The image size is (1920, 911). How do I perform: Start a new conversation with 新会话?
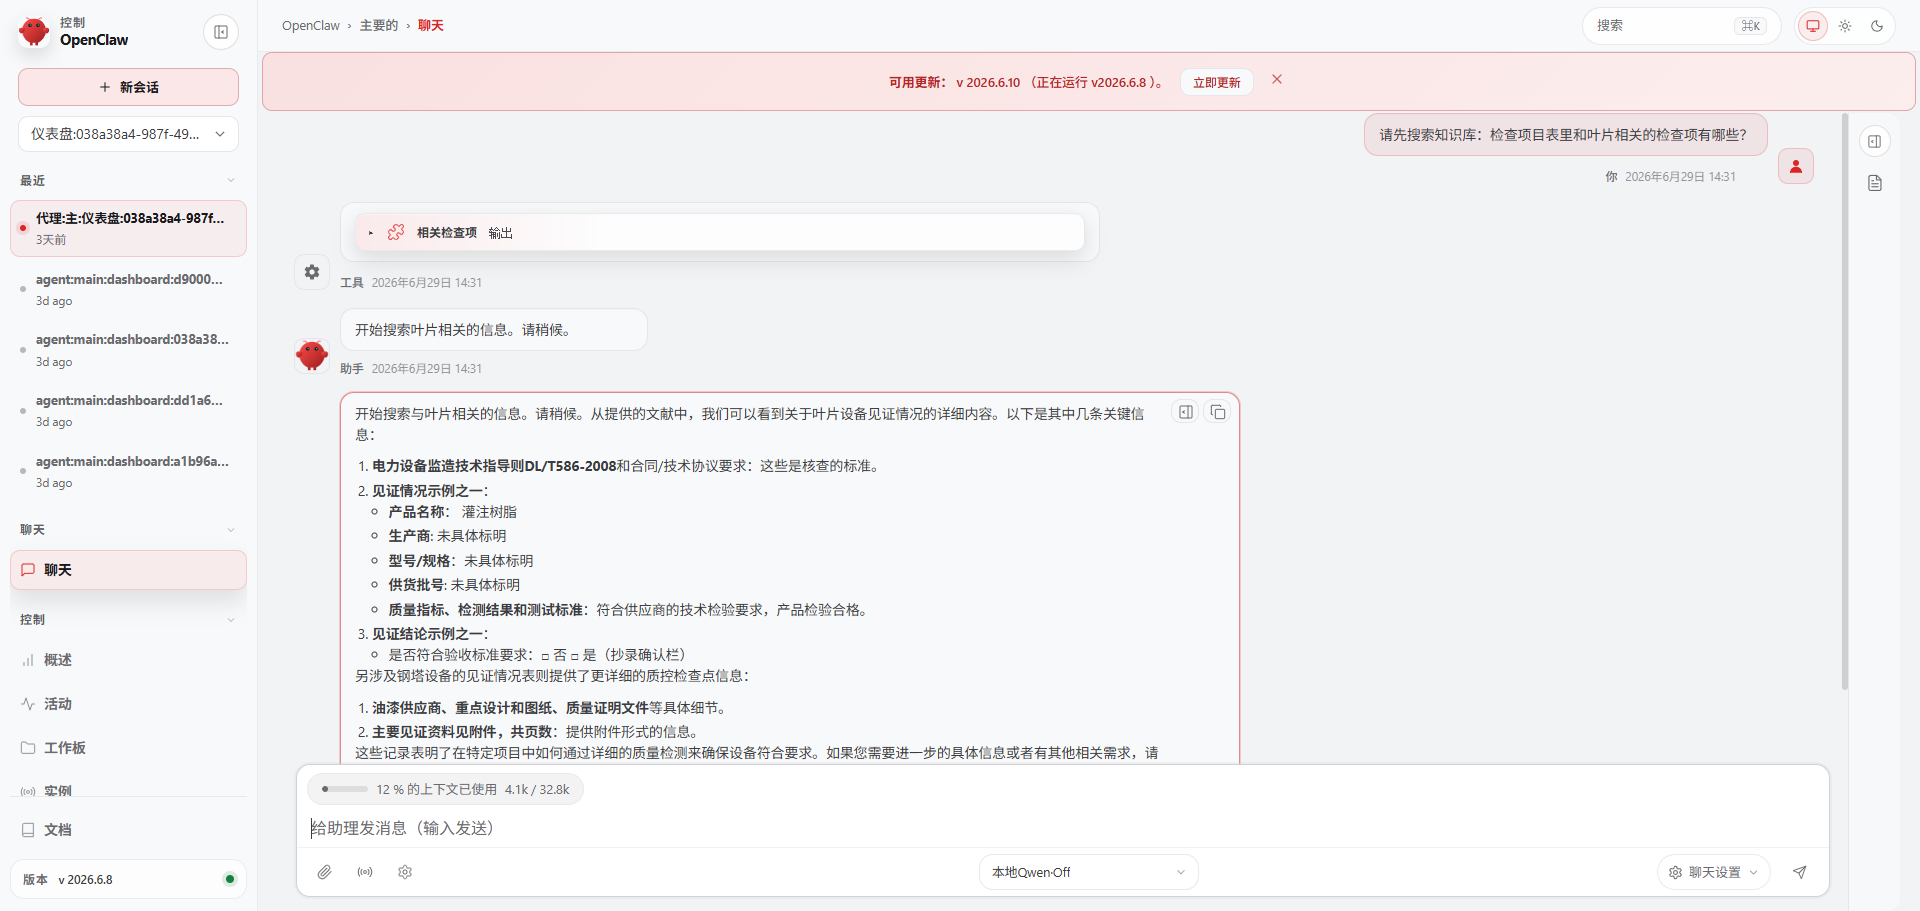(128, 87)
